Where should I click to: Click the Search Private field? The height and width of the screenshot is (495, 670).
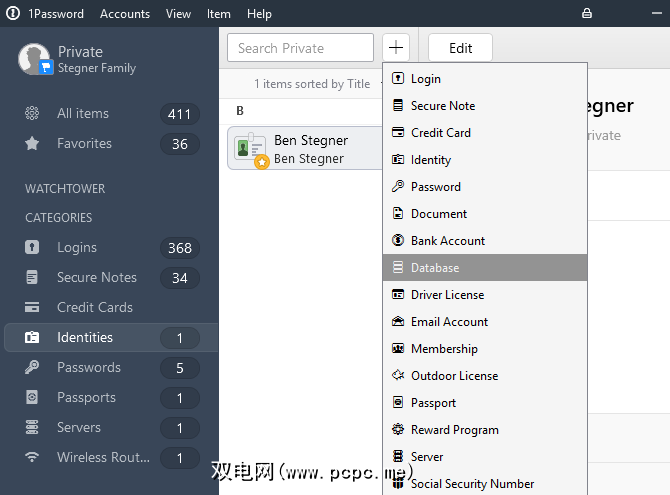tap(300, 48)
